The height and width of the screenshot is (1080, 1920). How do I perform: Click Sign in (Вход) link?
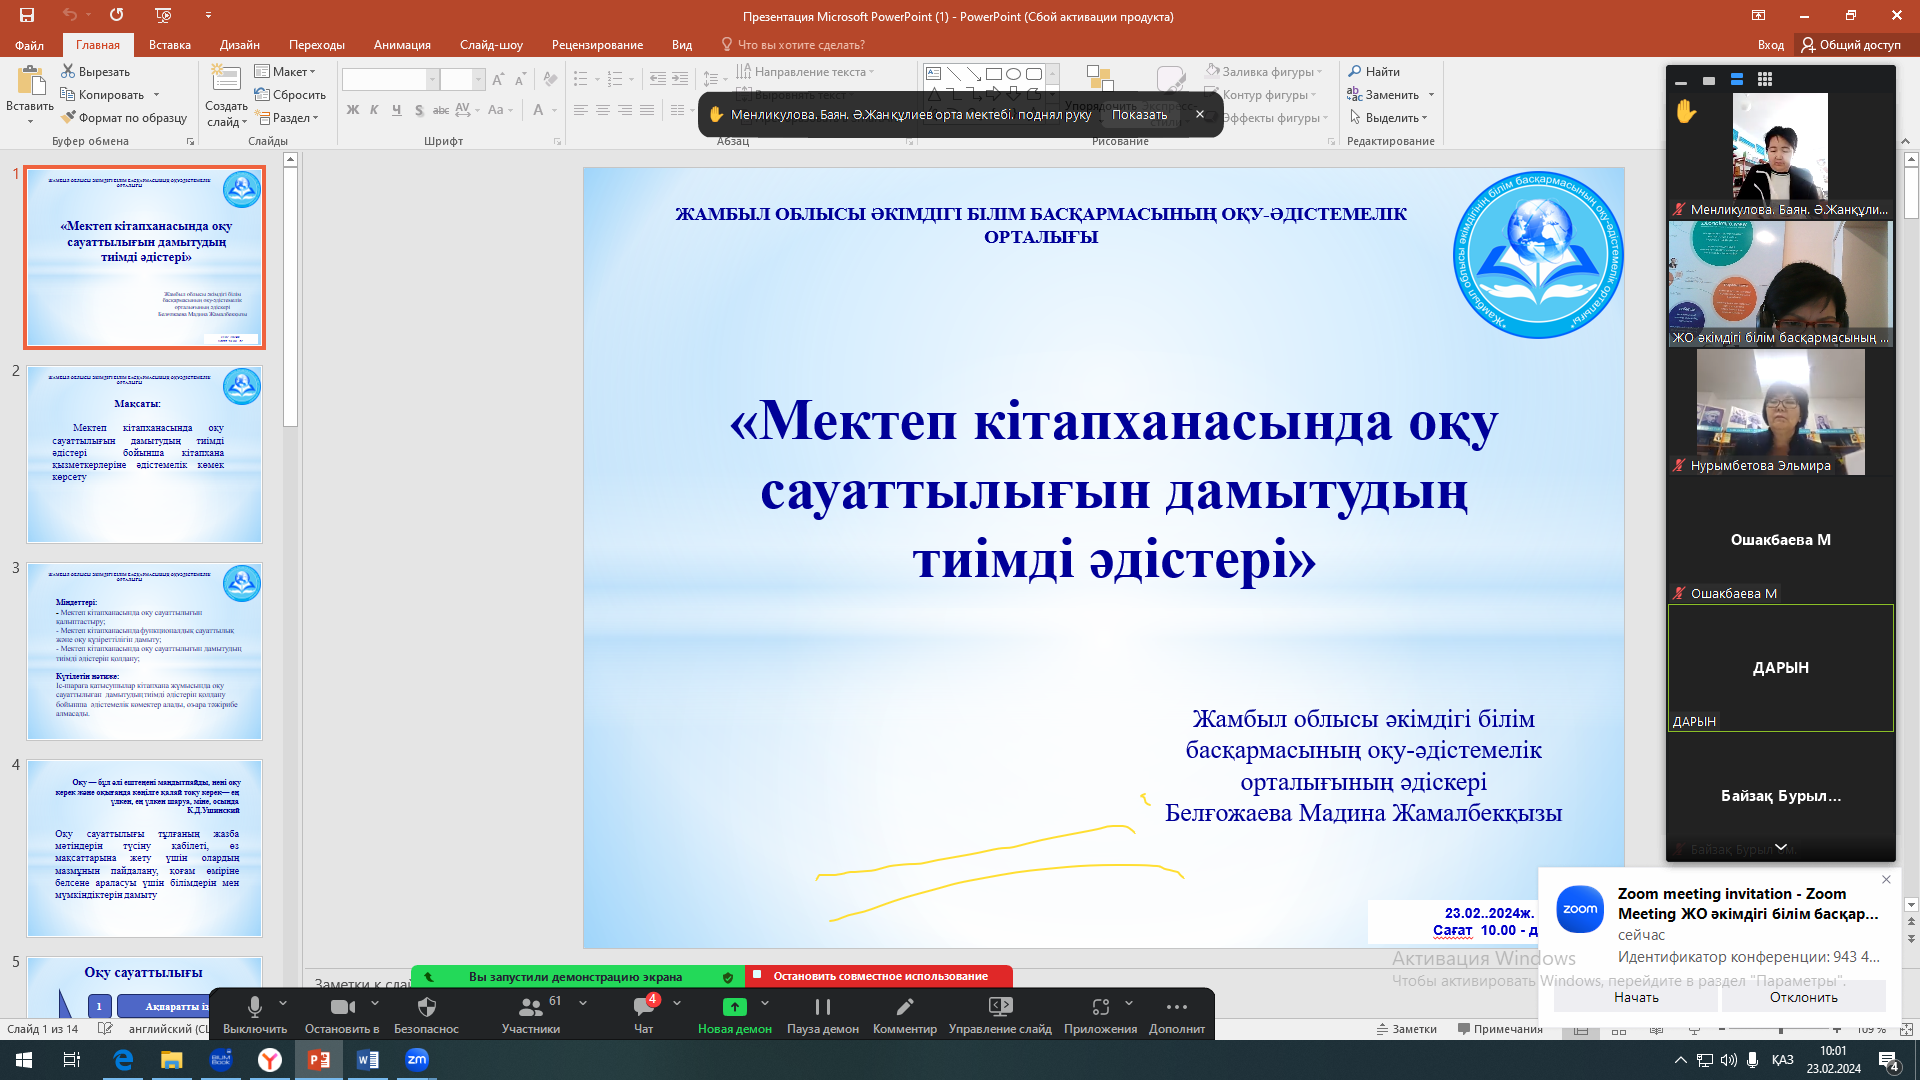[1770, 45]
